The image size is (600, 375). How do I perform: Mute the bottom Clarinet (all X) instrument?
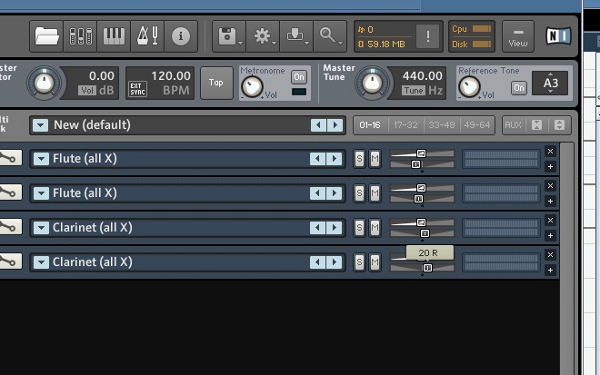point(375,262)
